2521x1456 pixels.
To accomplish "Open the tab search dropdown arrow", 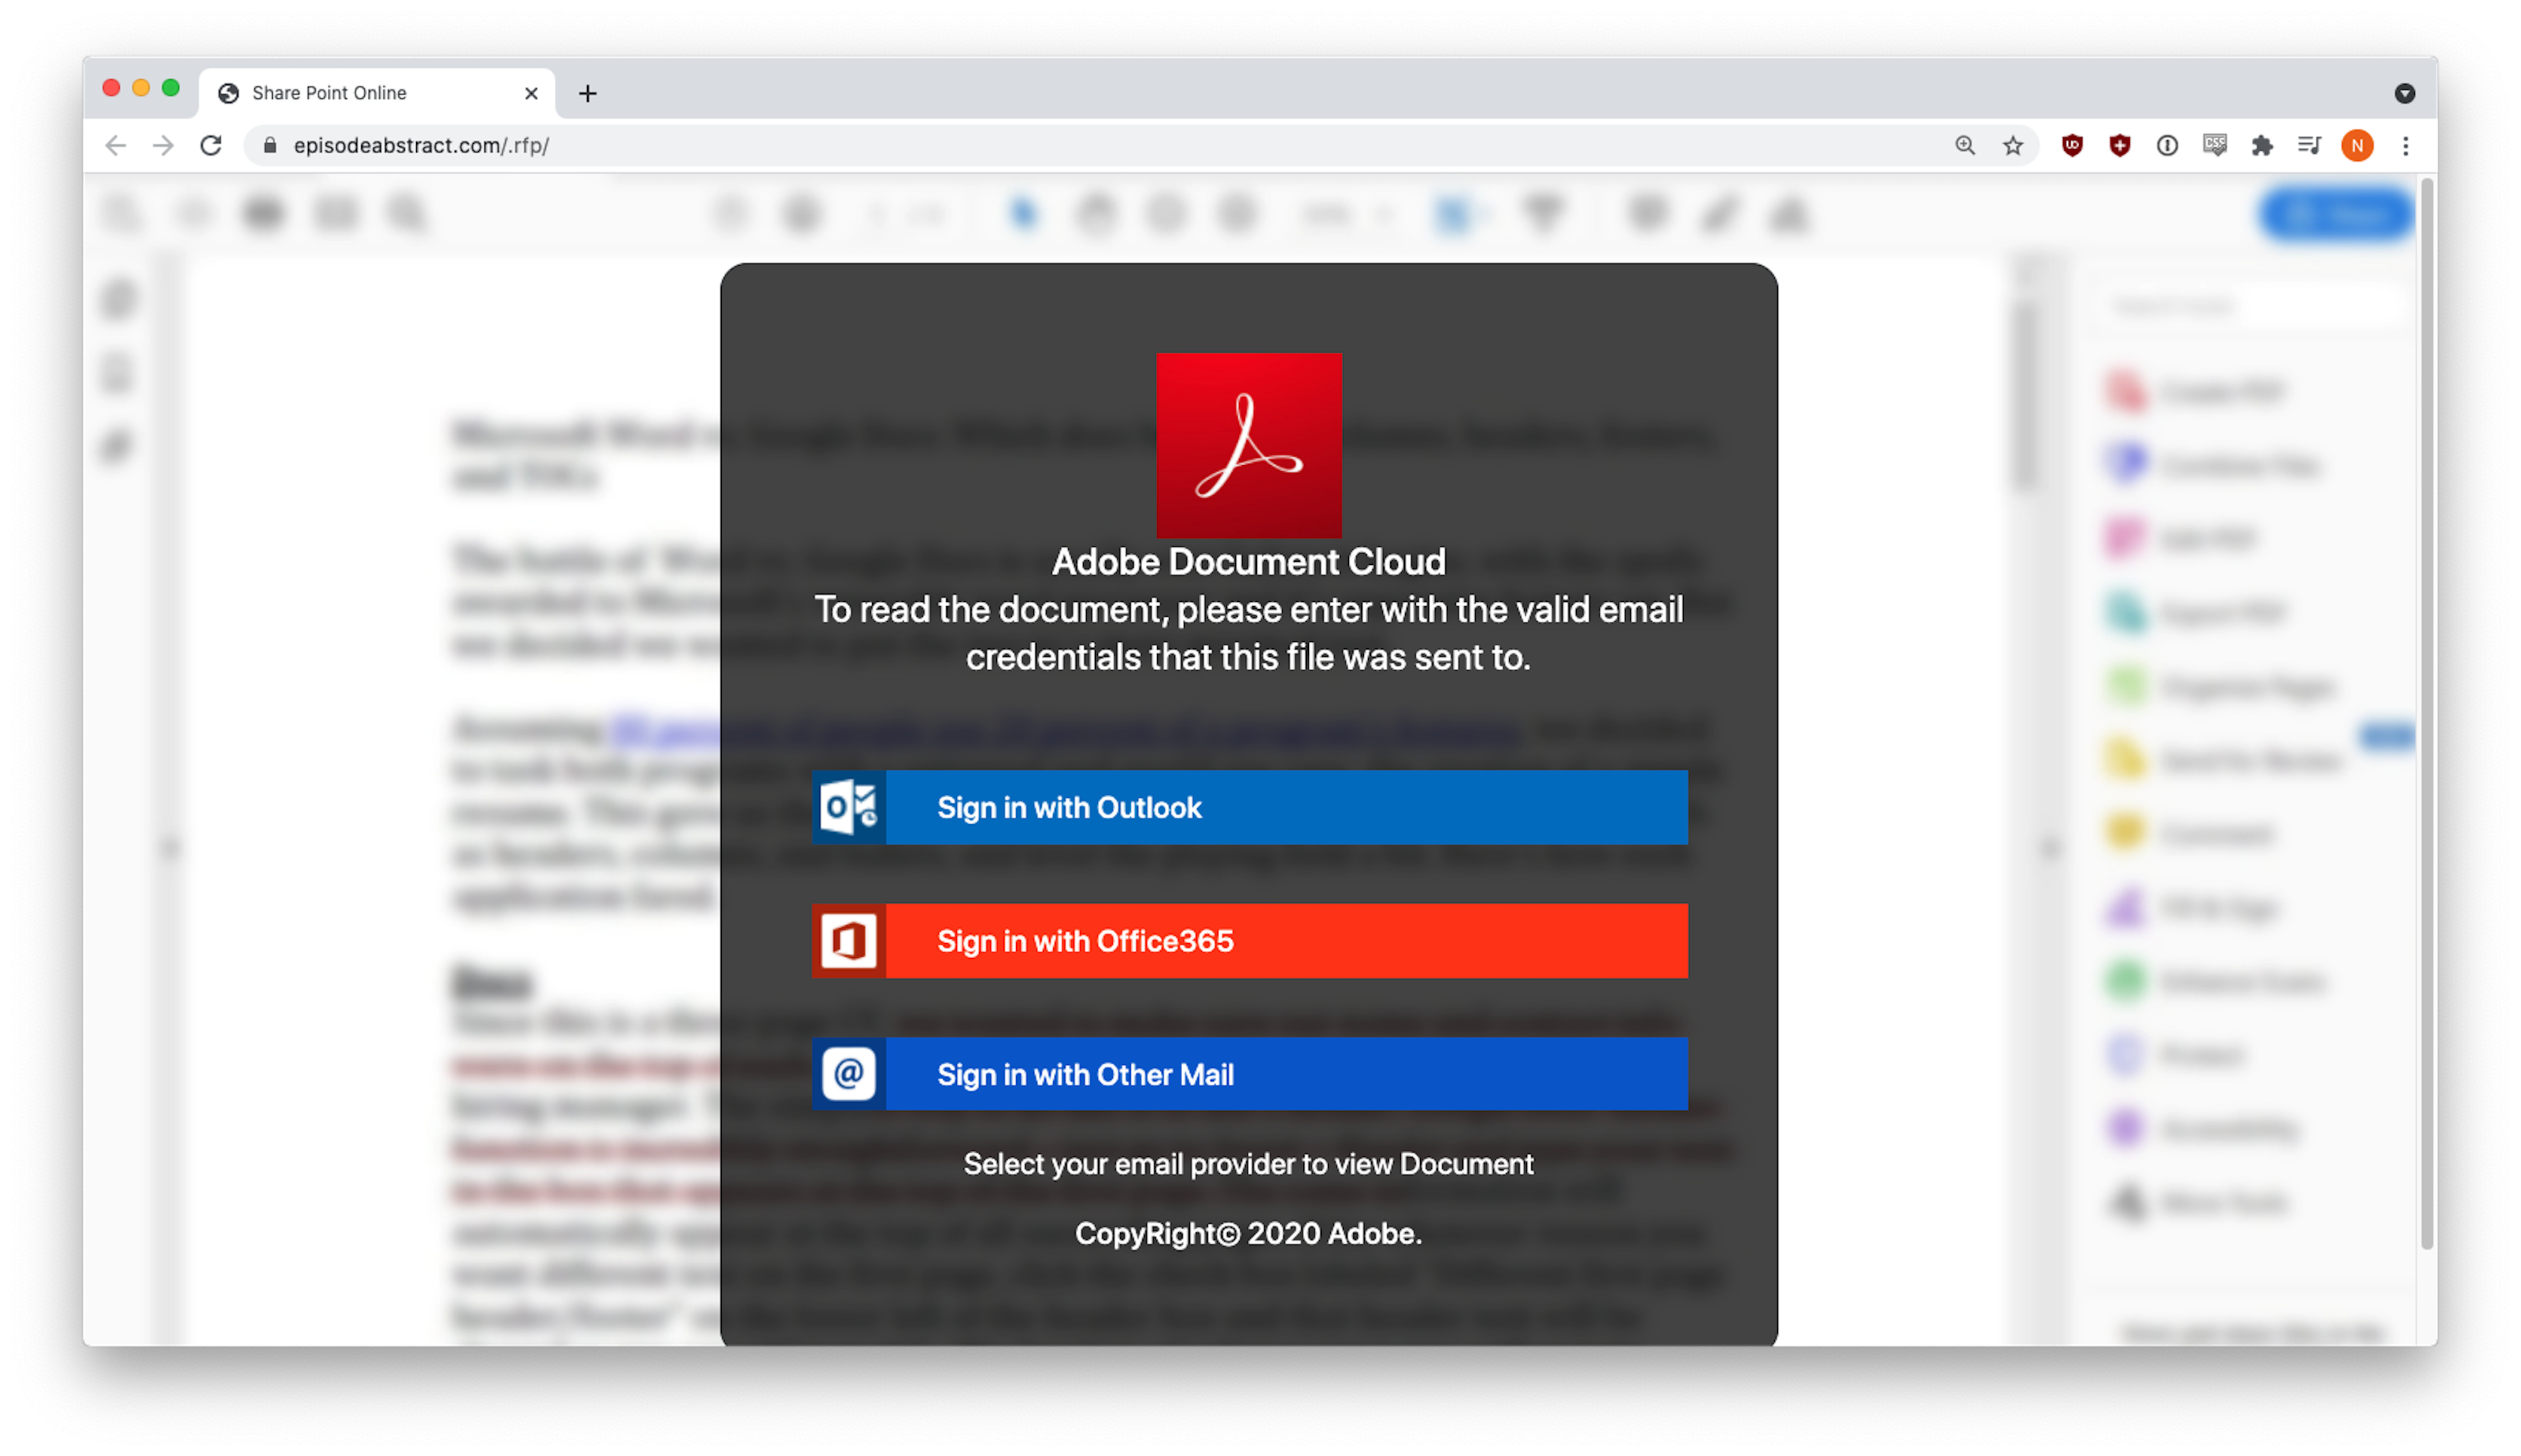I will pos(2404,93).
